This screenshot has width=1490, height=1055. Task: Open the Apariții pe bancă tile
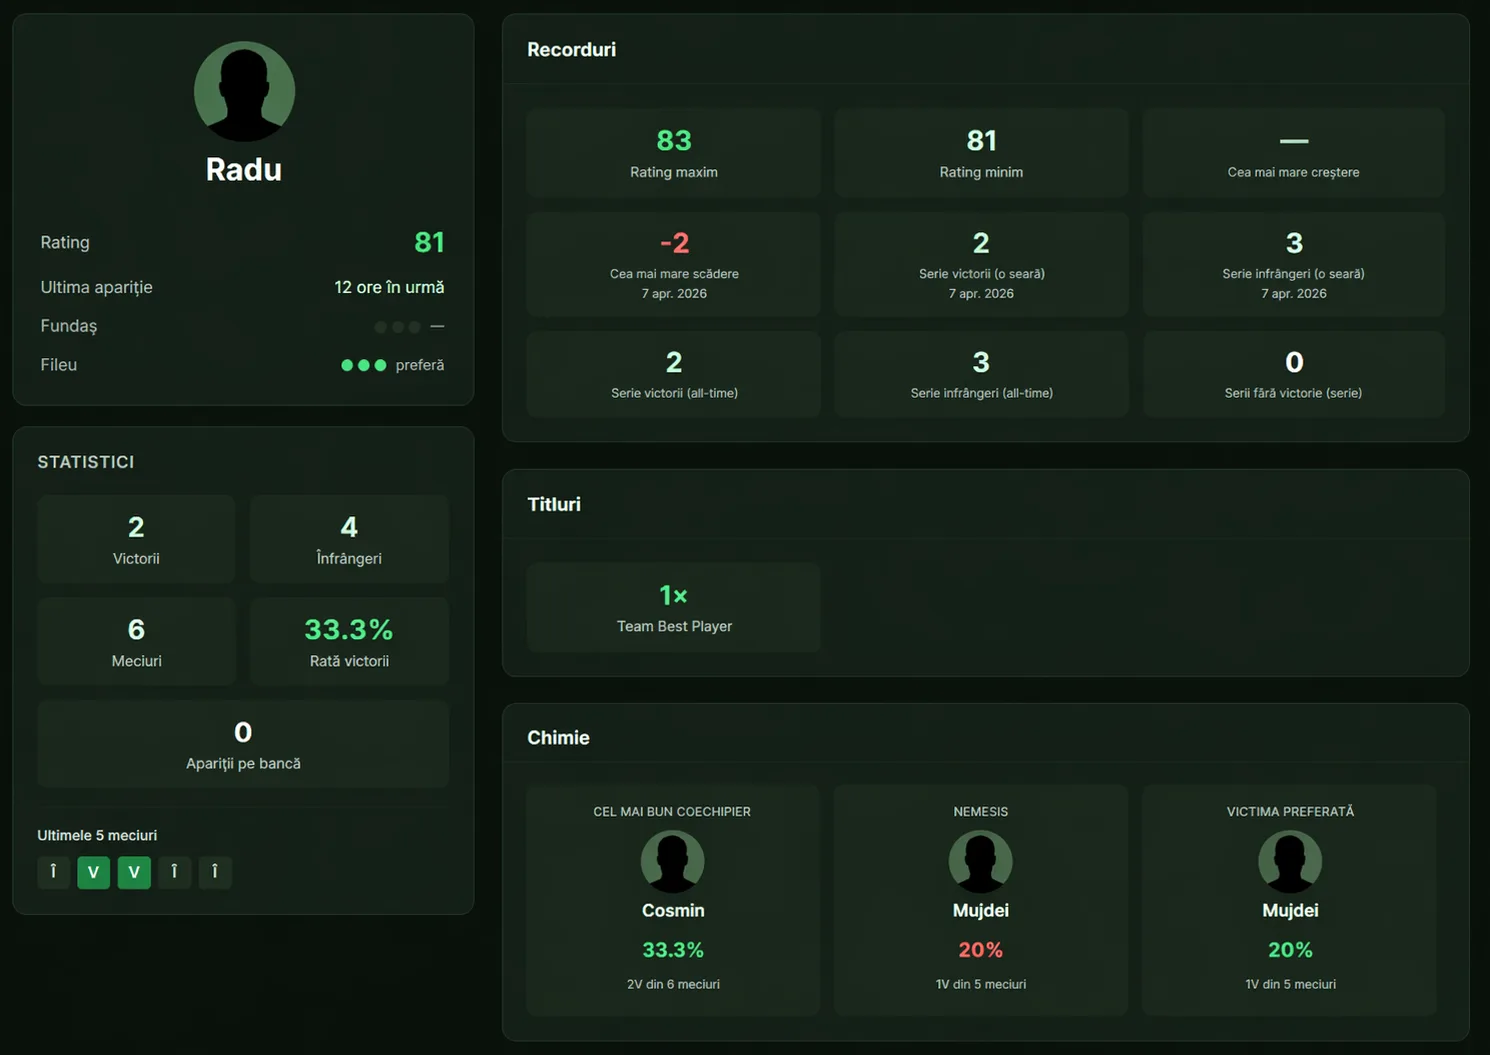(243, 744)
